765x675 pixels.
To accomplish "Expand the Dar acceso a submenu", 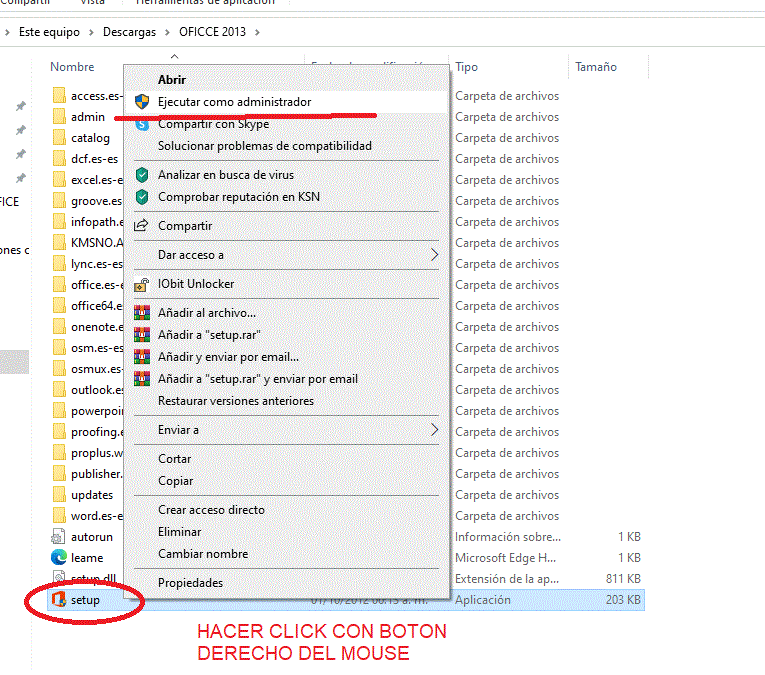I will [x=434, y=255].
